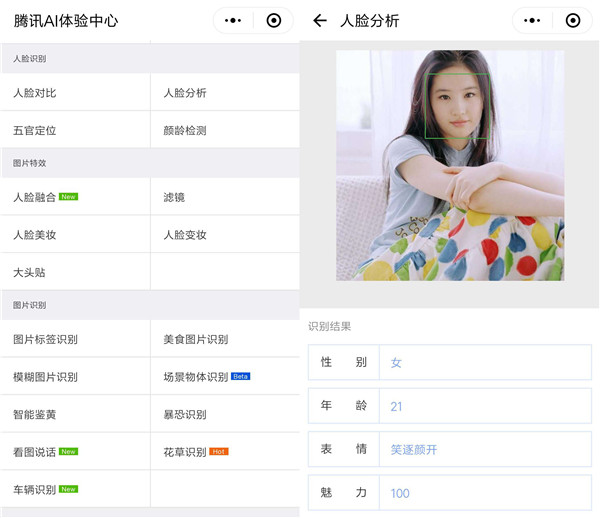
Task: Open the three-dot menu in the 腾讯AI体验中心 header
Action: (233, 20)
